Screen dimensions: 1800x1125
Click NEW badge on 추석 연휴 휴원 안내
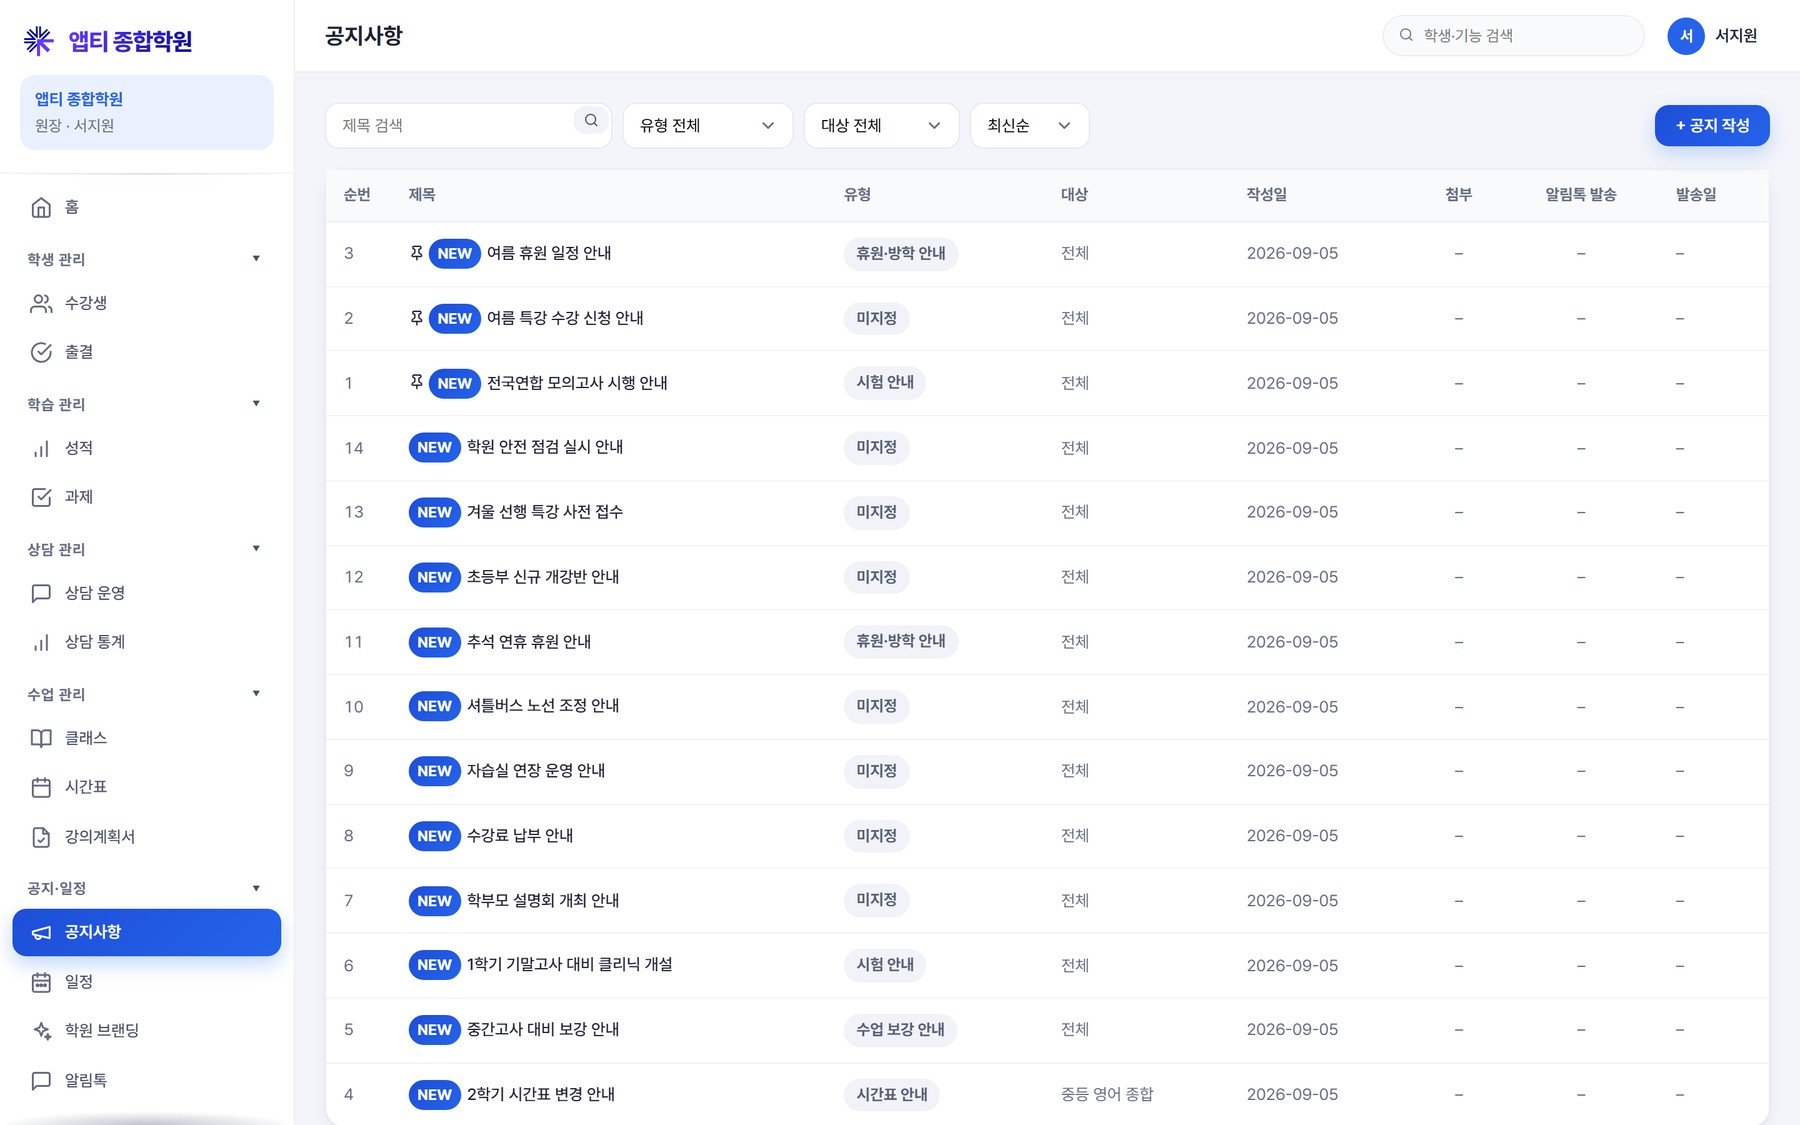434,642
